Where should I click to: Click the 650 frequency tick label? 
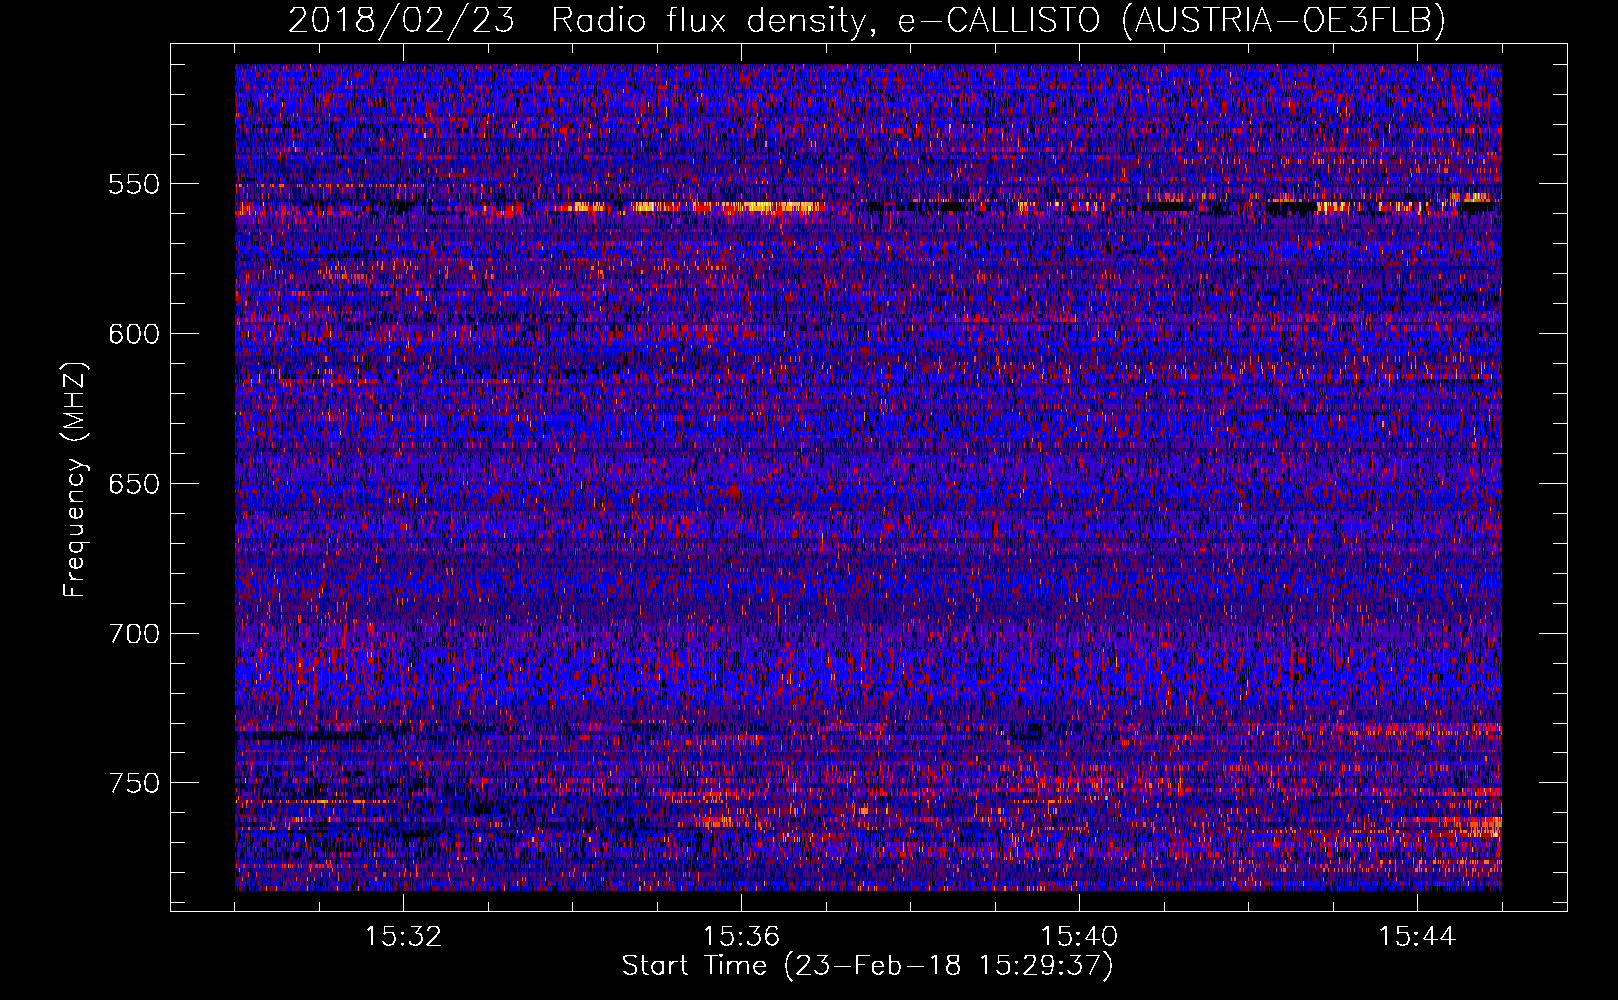(134, 484)
